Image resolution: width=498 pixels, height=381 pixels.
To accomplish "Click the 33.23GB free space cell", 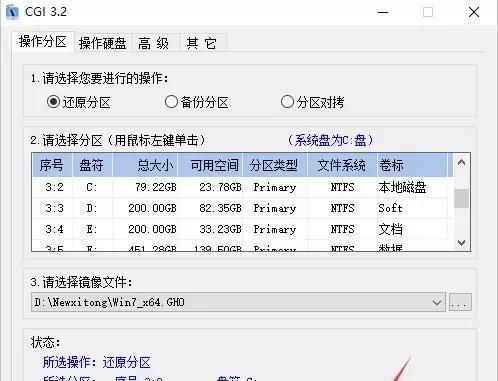I will tap(220, 229).
